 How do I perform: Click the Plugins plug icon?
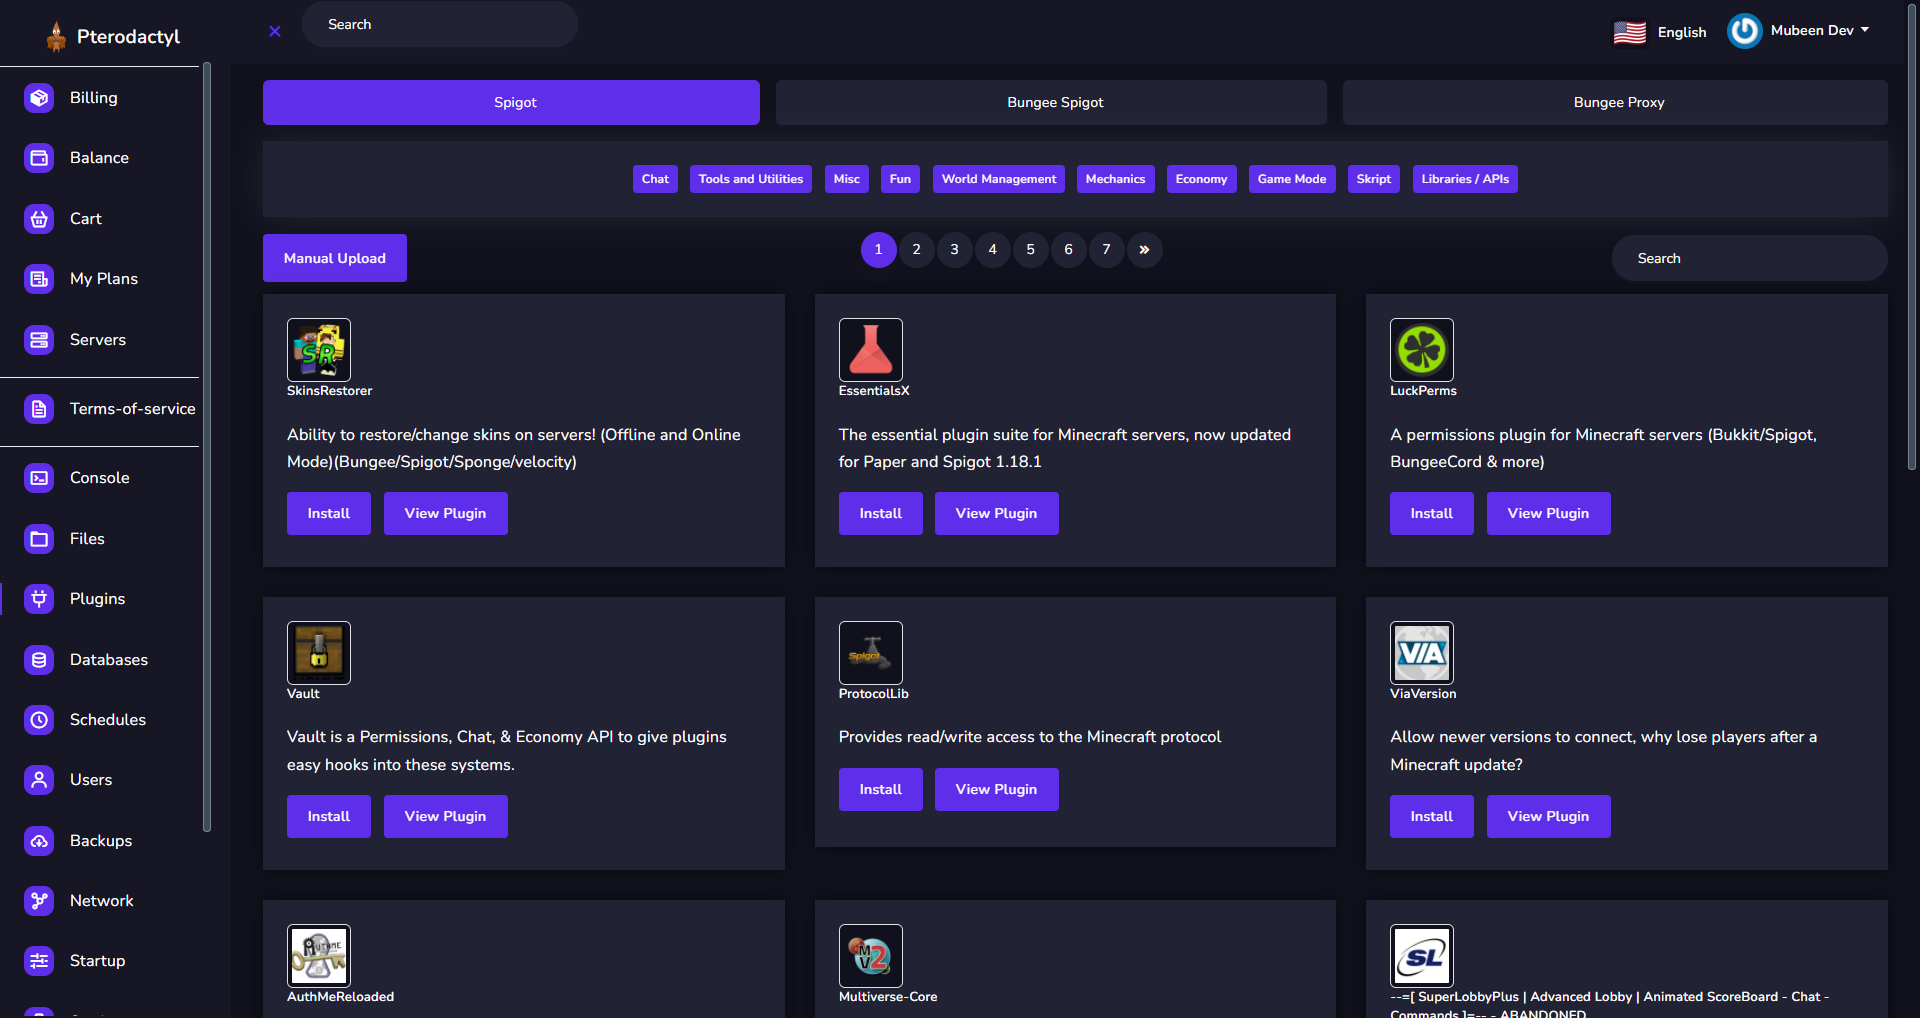pos(39,599)
